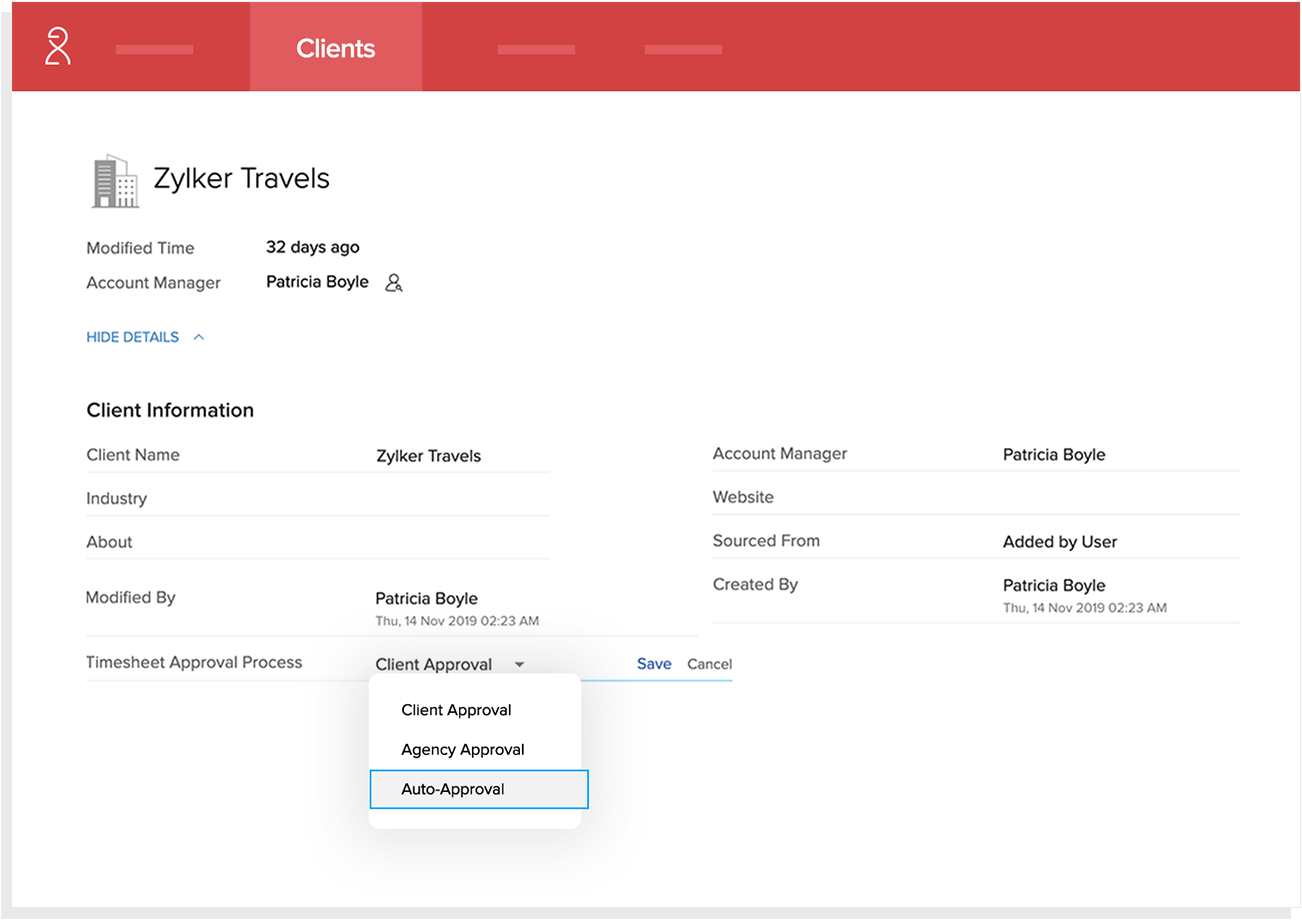Open Timesheet Approval Process dropdown arrow
This screenshot has height=920, width=1302.
click(519, 664)
